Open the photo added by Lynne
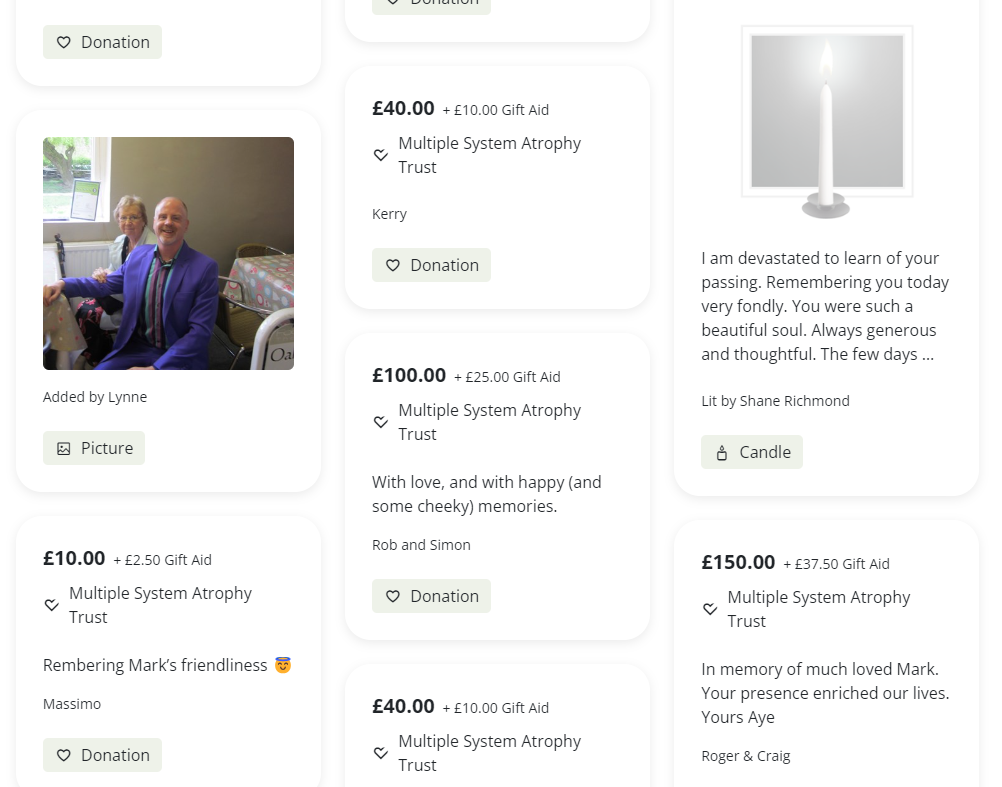1002x787 pixels. (x=168, y=253)
